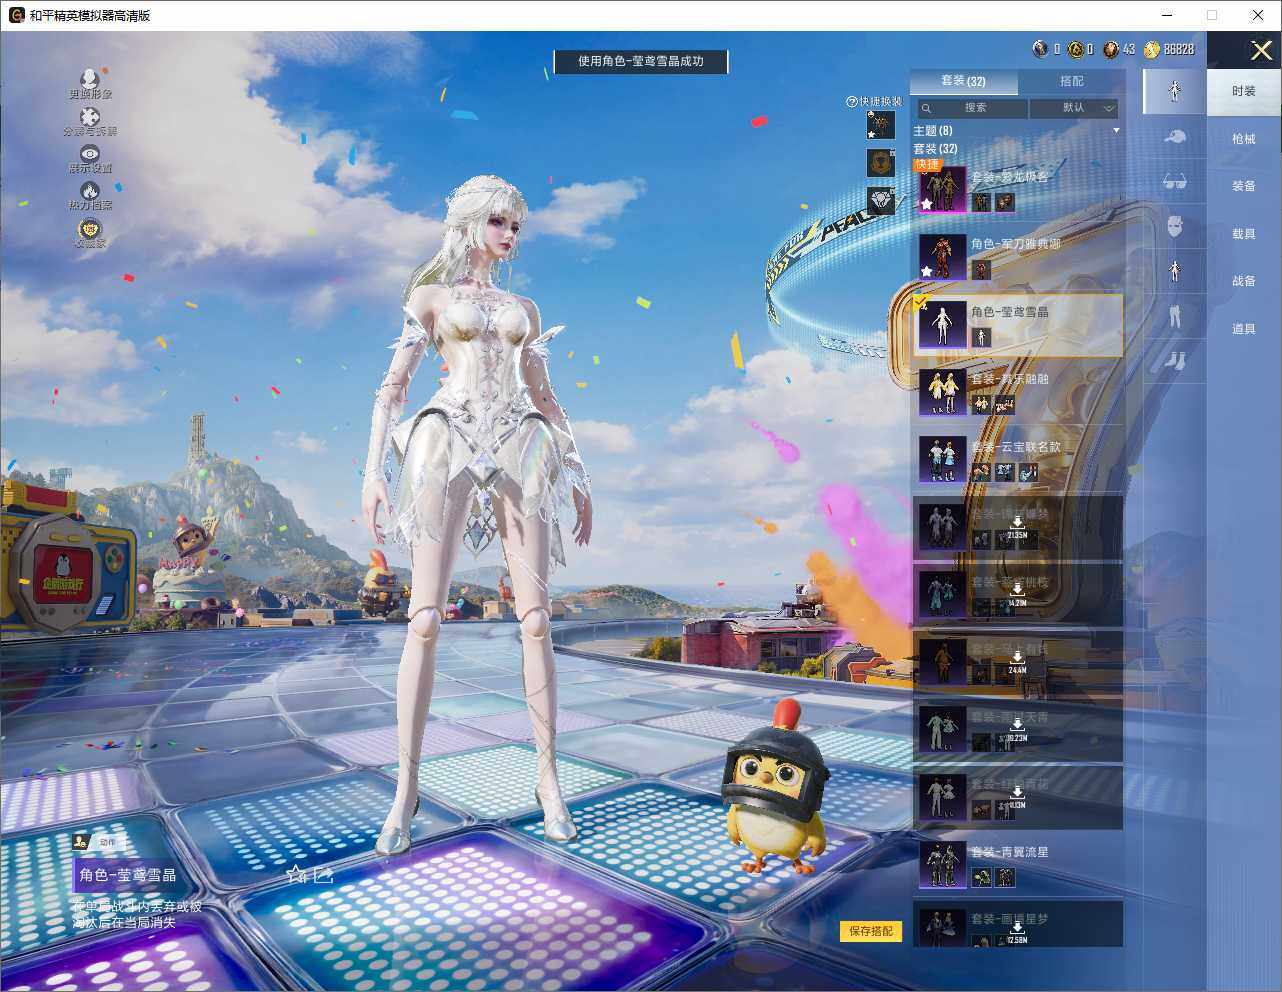Viewport: 1282px width, 992px height.
Task: Click the 快捷换装 help question mark
Action: click(x=852, y=102)
